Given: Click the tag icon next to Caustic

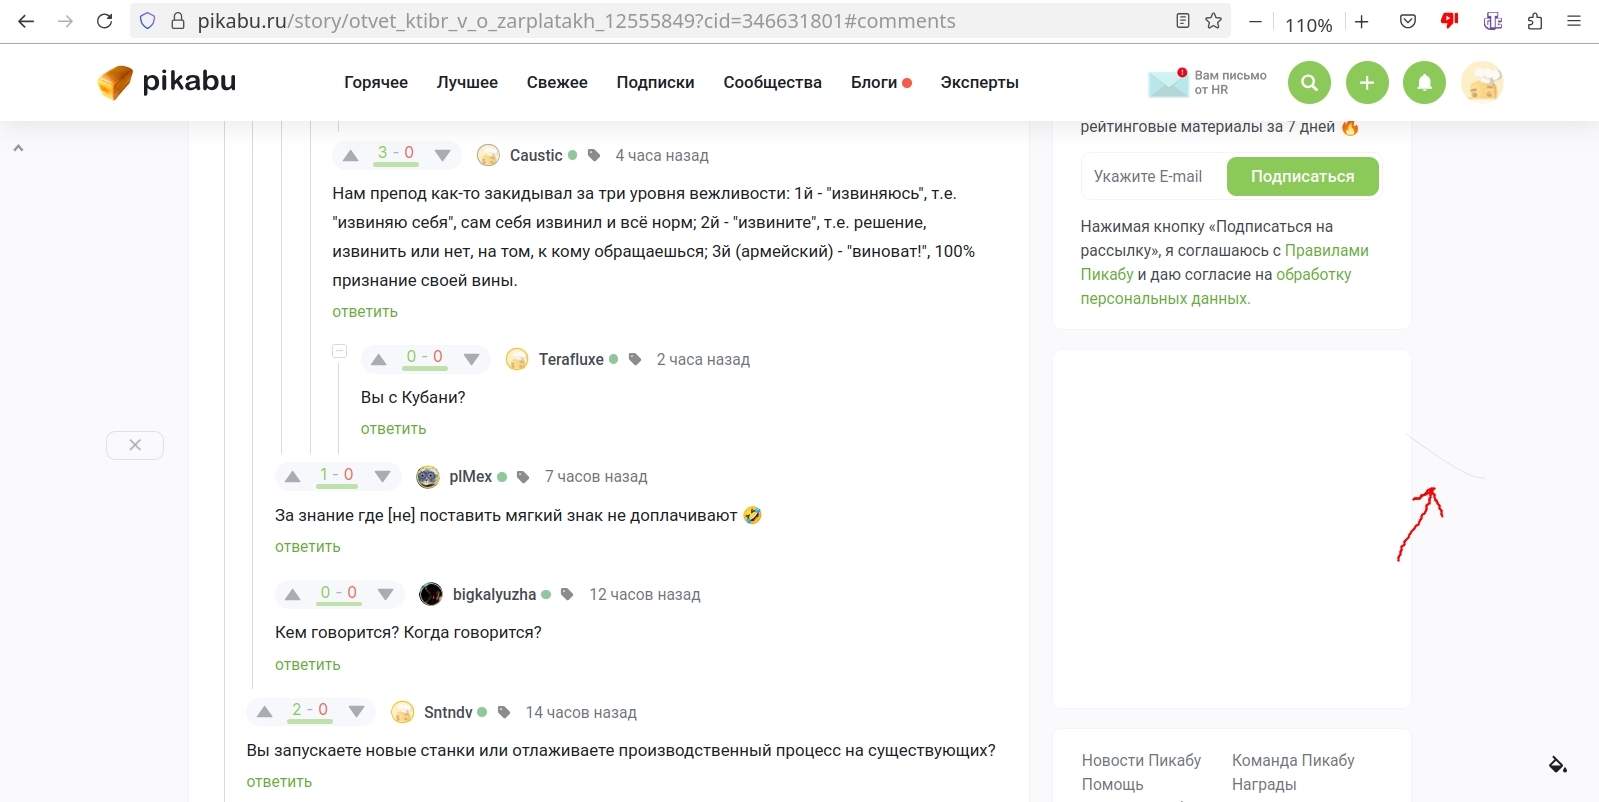Looking at the screenshot, I should click(x=594, y=156).
